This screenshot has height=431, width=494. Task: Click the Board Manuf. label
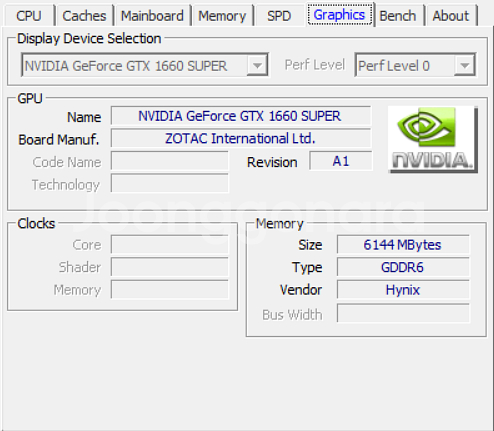coord(59,139)
